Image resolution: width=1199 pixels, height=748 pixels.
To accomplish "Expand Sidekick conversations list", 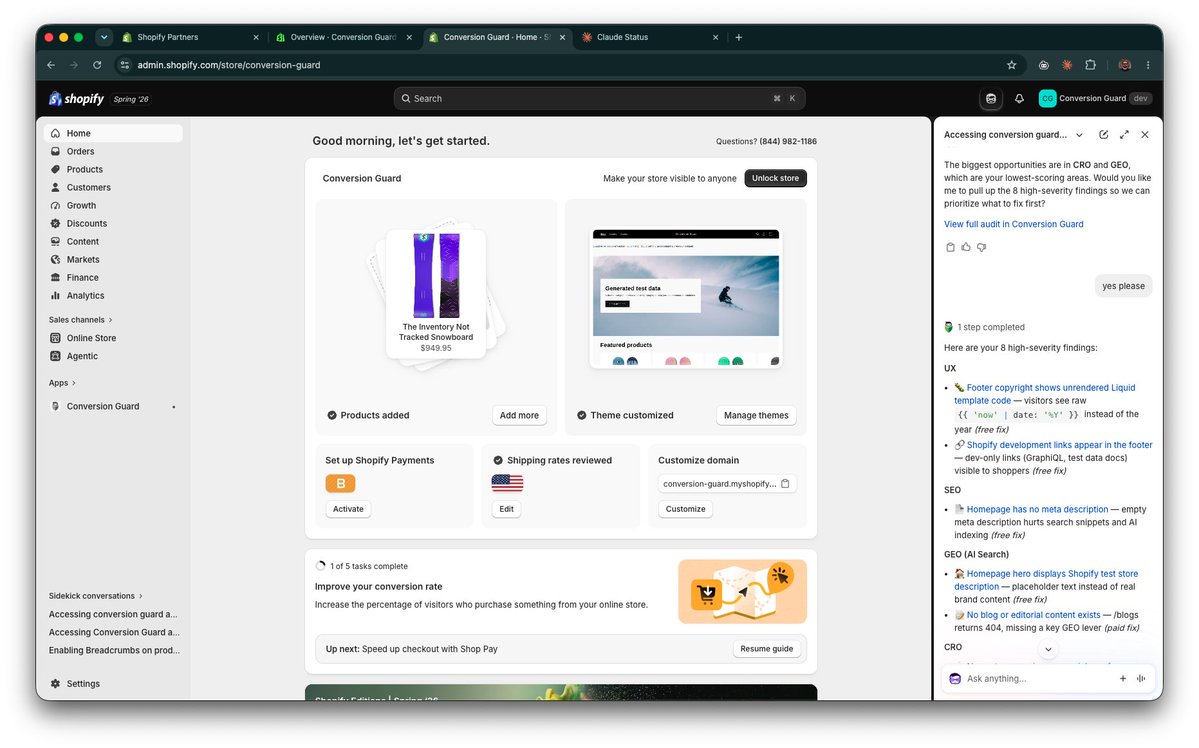I will point(96,596).
